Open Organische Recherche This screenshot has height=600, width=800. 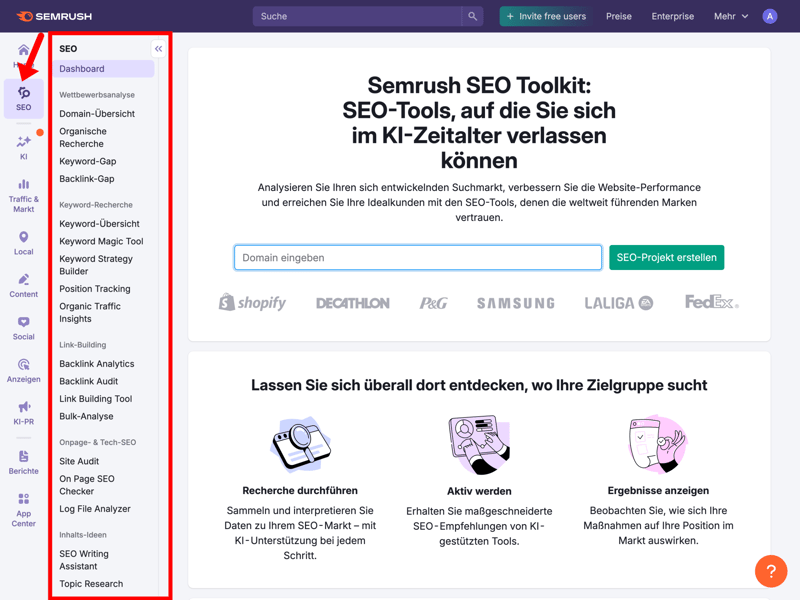point(83,138)
